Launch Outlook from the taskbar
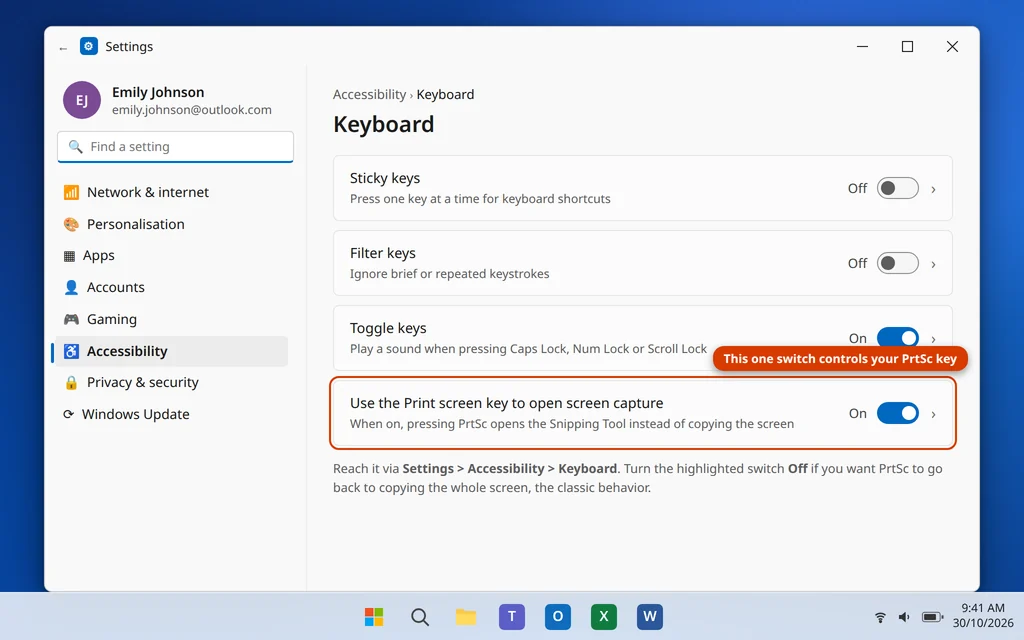 point(558,616)
